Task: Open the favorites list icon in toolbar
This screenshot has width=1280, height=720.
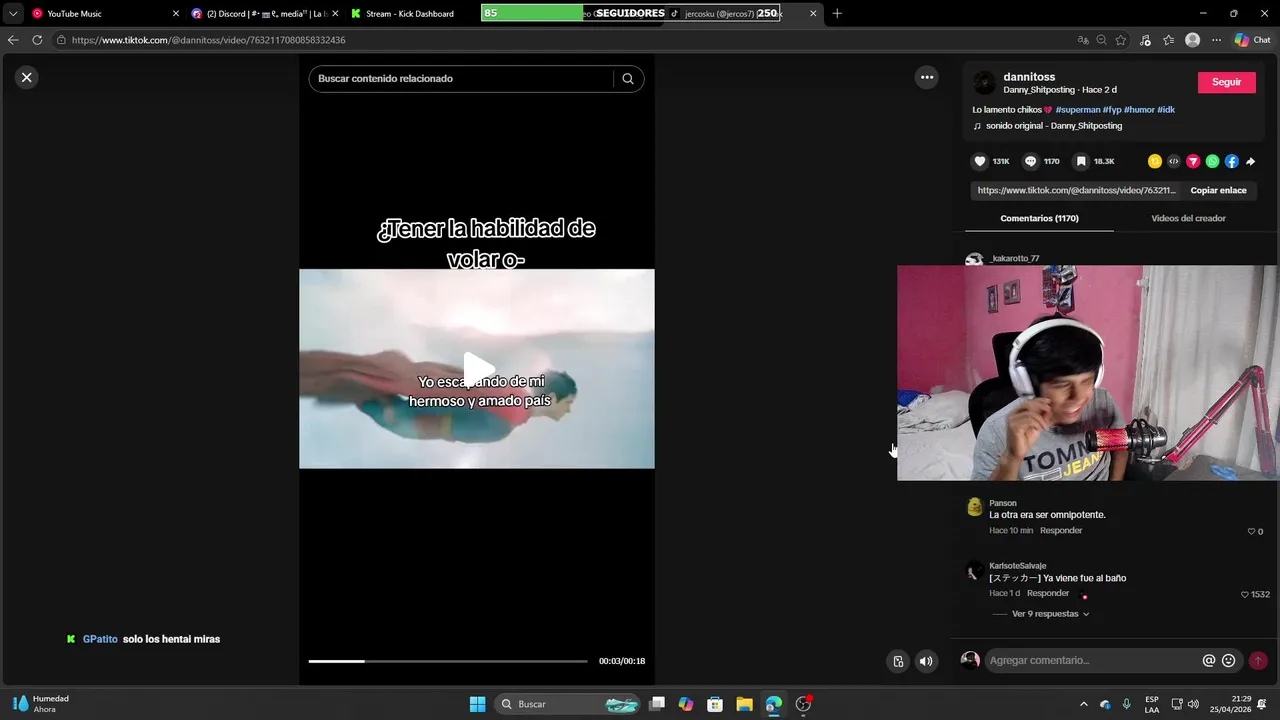Action: coord(1168,40)
